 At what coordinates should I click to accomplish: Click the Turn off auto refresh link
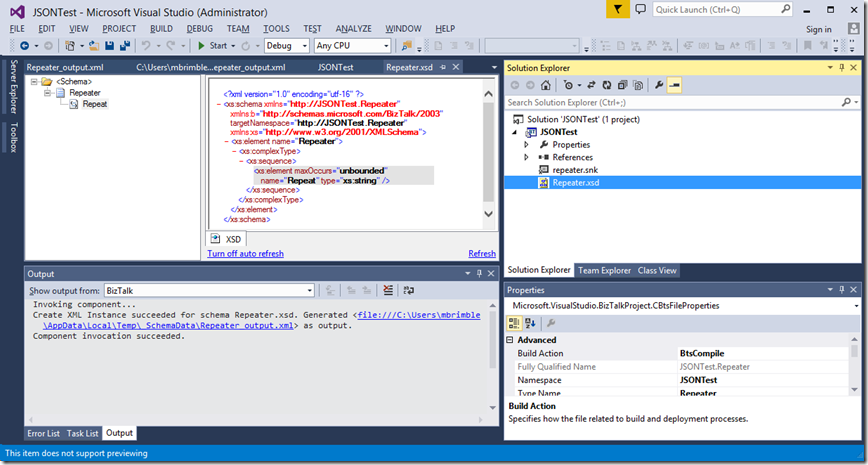(245, 254)
